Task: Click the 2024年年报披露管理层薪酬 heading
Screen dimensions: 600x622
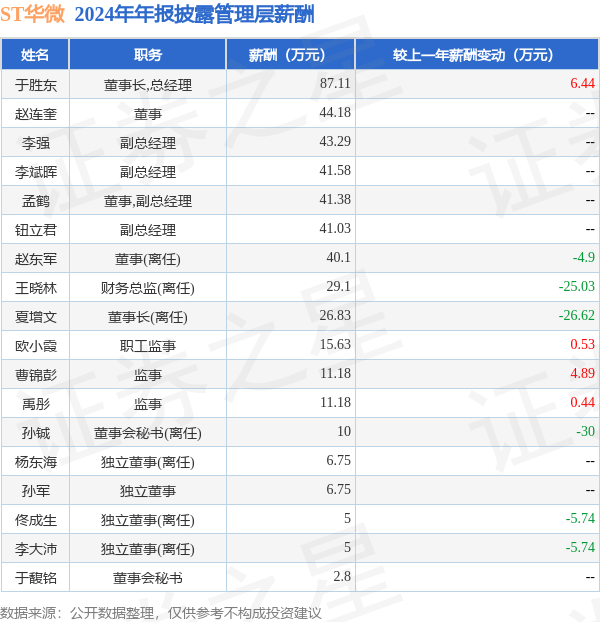Action: 194,14
